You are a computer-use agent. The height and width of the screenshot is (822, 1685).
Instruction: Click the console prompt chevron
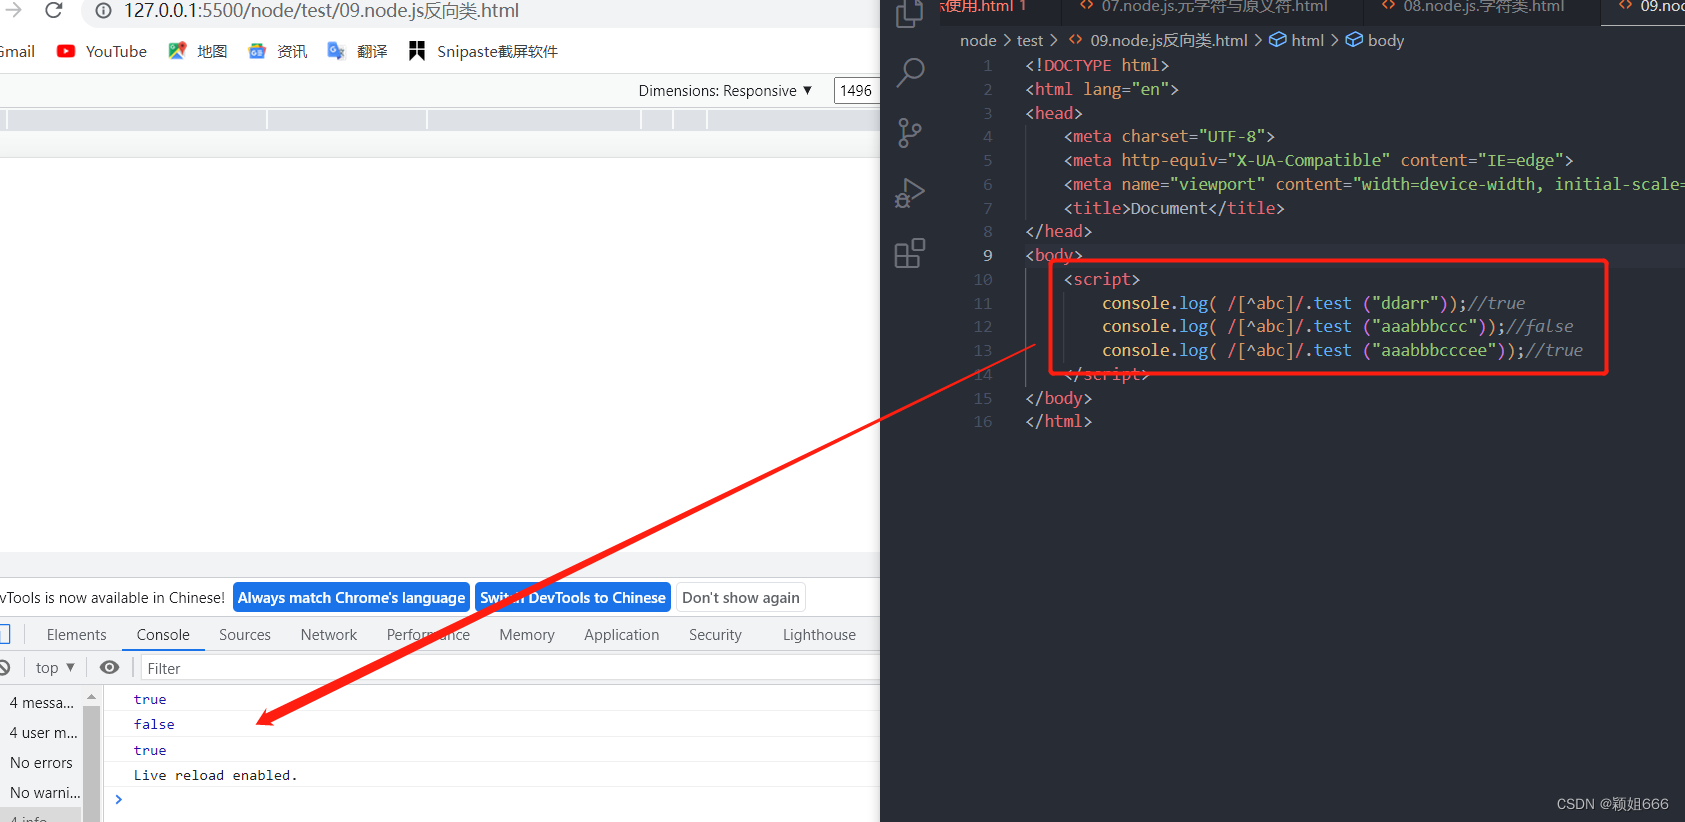click(118, 799)
